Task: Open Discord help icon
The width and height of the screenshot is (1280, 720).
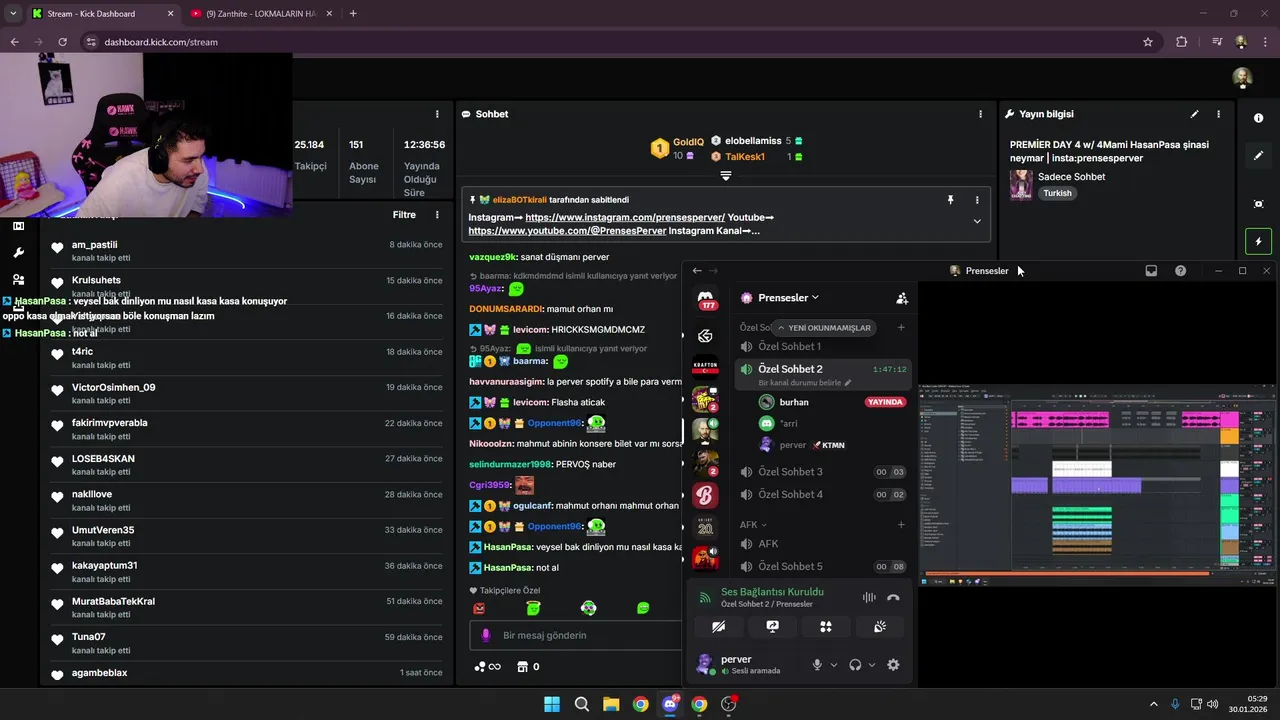Action: click(1180, 271)
